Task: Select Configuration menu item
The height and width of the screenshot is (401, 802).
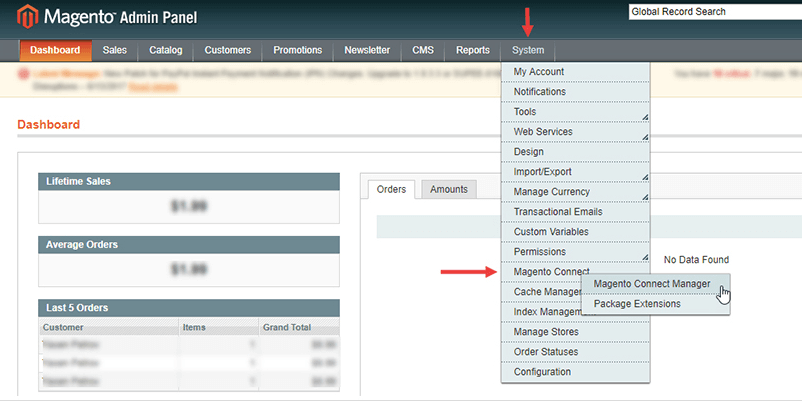Action: [575, 372]
